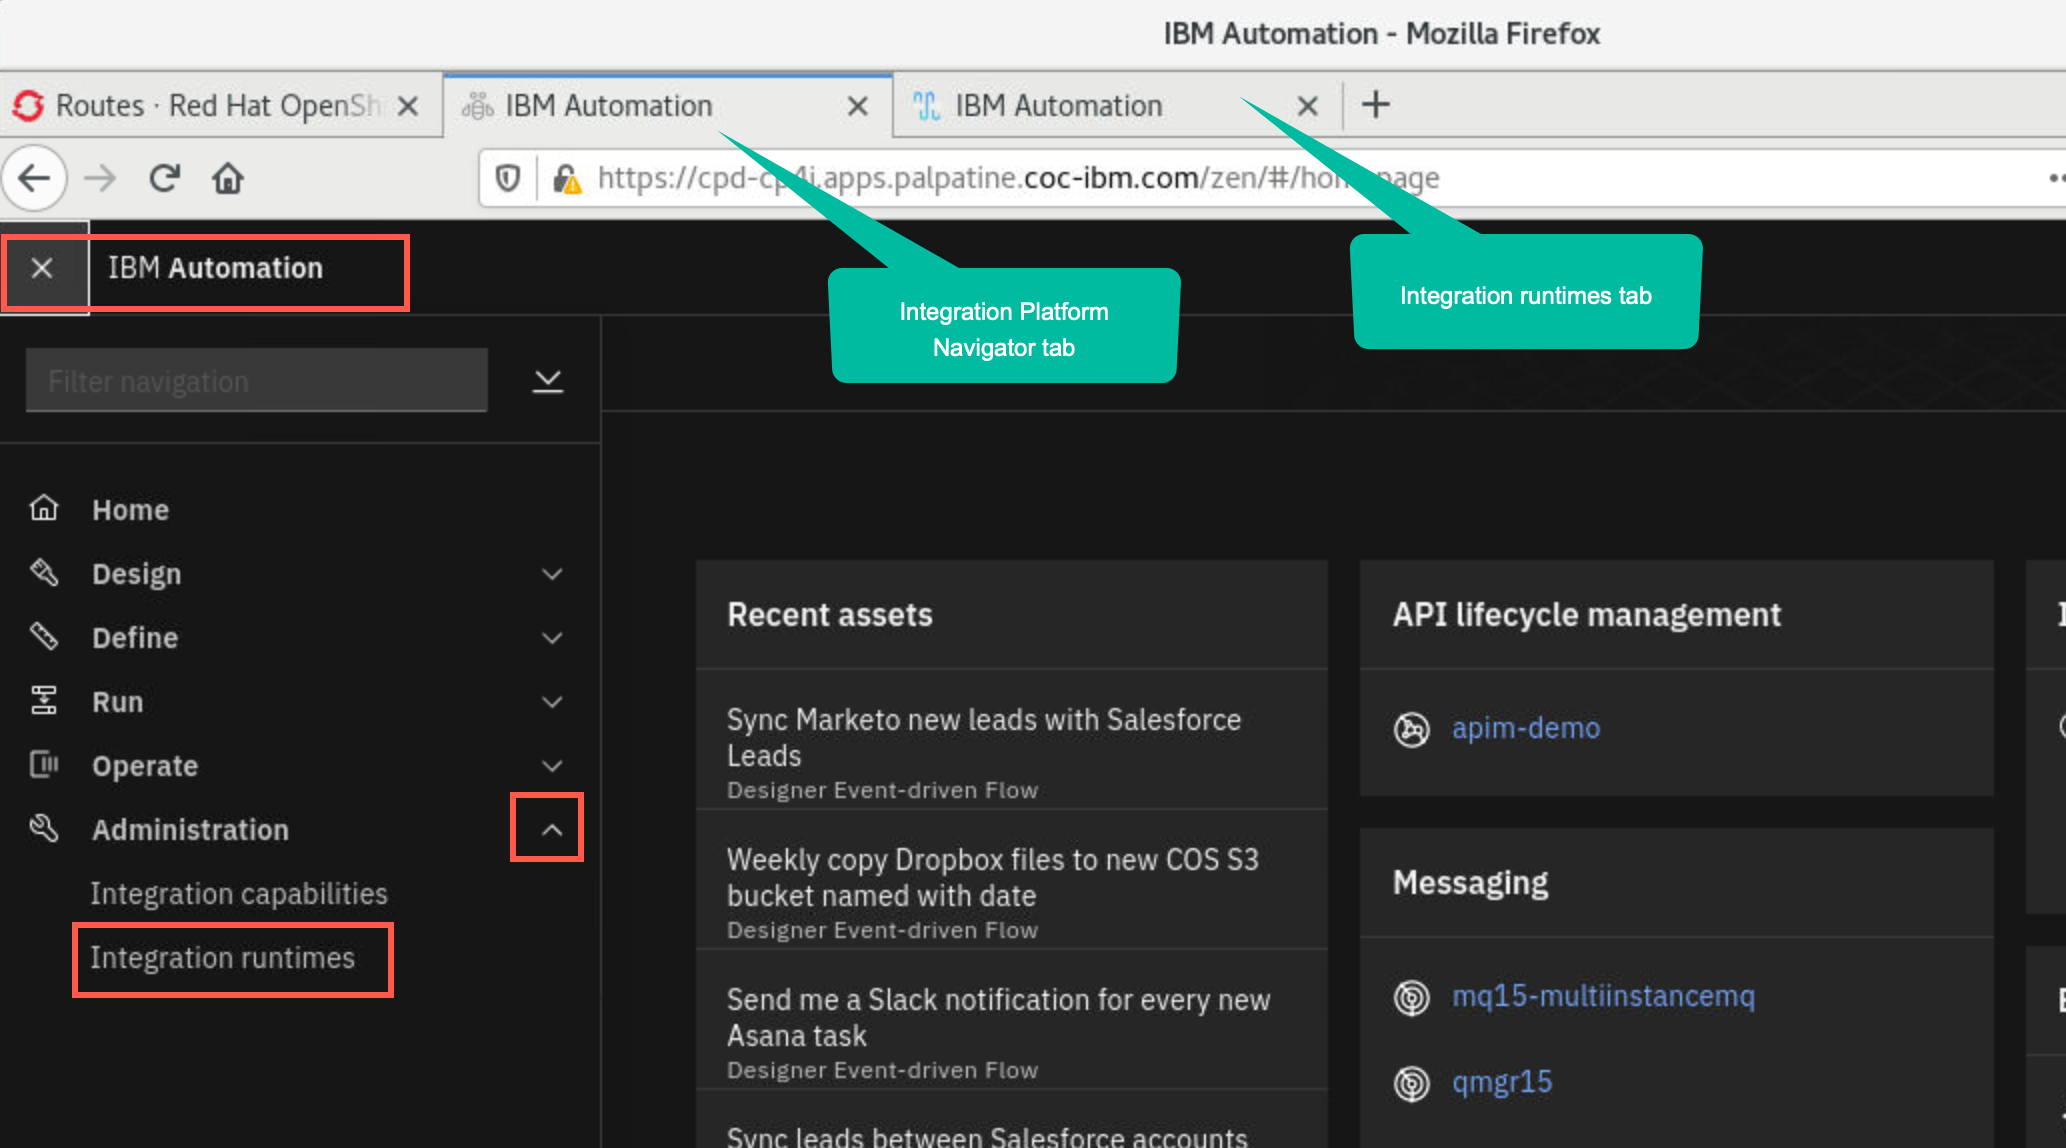Collapse the Administration menu section
The image size is (2066, 1148).
[x=552, y=829]
